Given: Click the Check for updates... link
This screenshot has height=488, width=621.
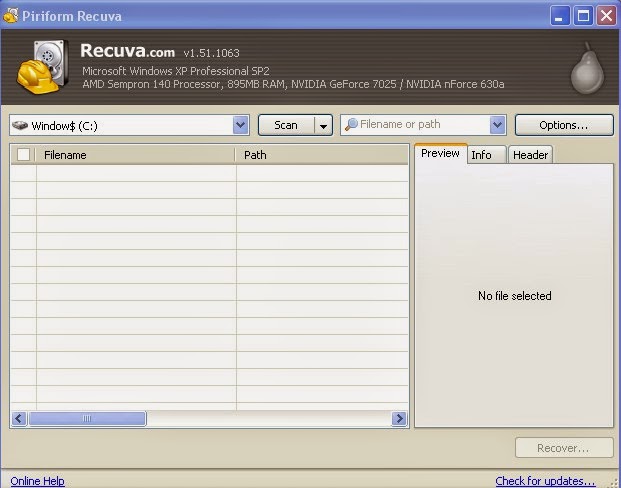Looking at the screenshot, I should click(545, 481).
